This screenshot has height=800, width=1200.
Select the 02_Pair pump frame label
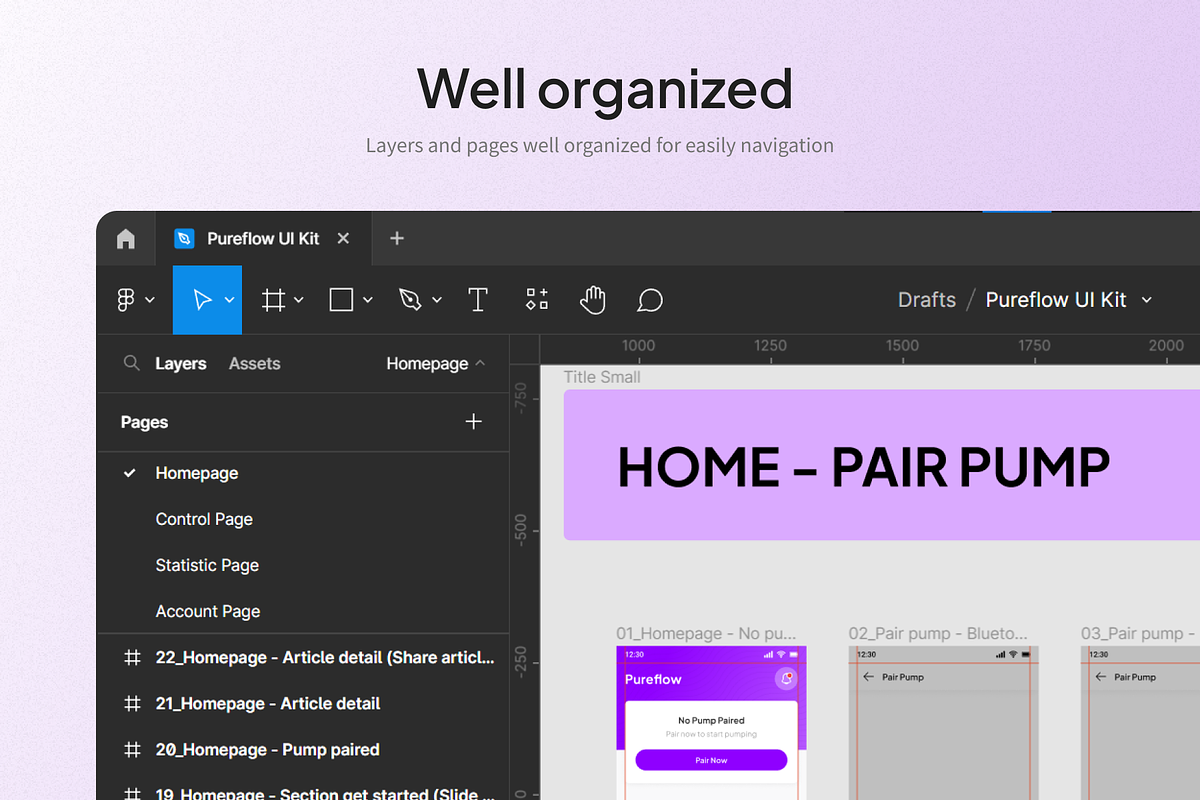pyautogui.click(x=938, y=633)
